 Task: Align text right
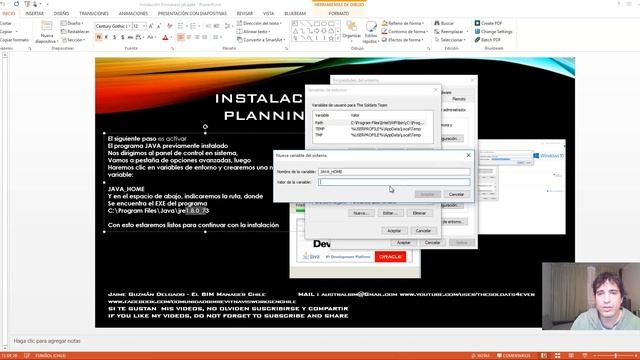[197, 37]
